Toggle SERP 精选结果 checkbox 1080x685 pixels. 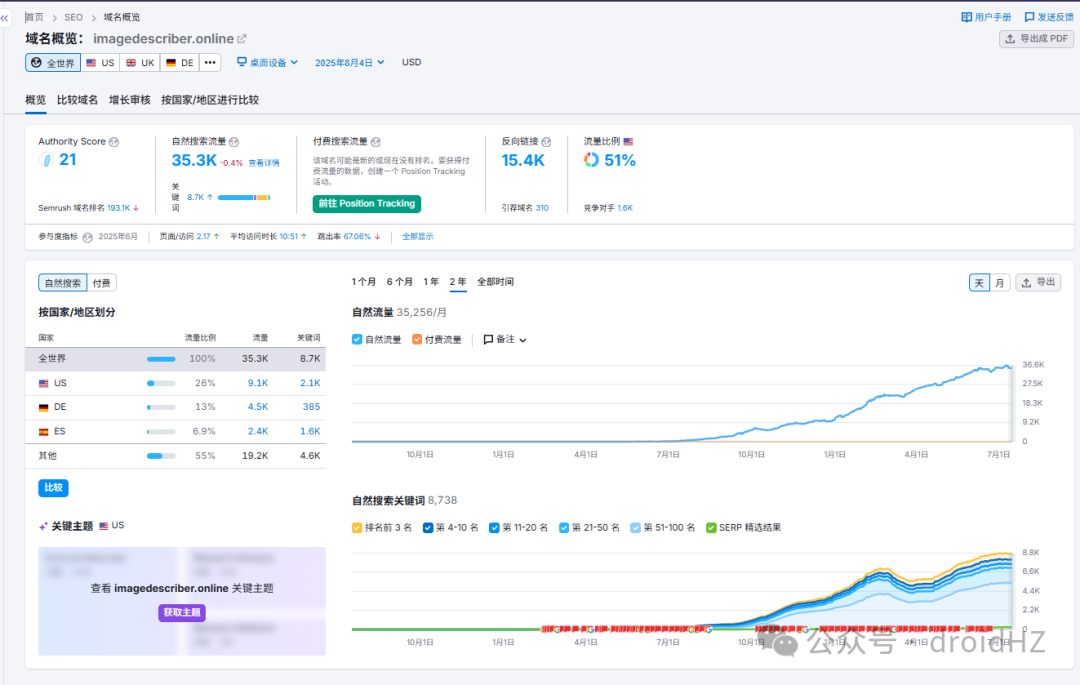(x=711, y=528)
